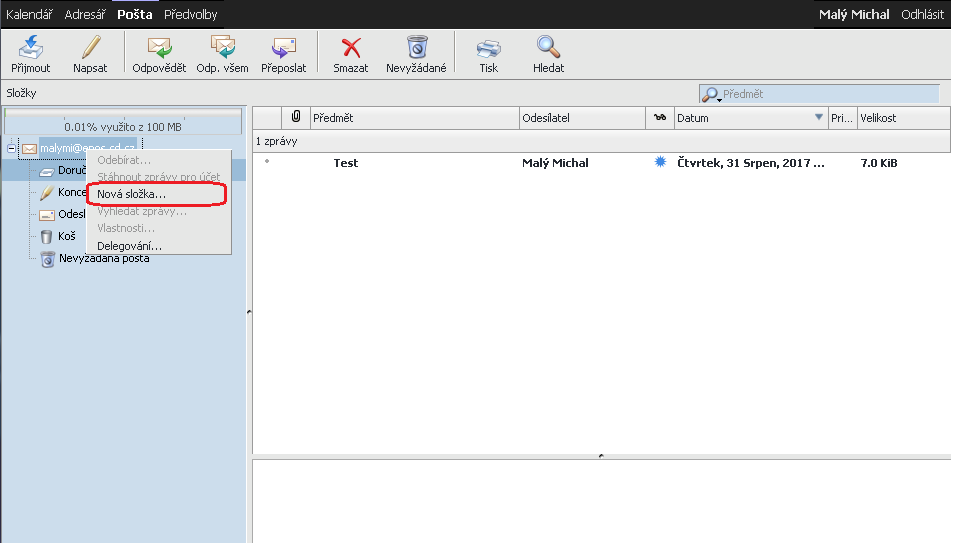Screen dimensions: 954x543
Task: Click date Čtvrtek, 31 Srpen, 2017
Action: point(751,163)
